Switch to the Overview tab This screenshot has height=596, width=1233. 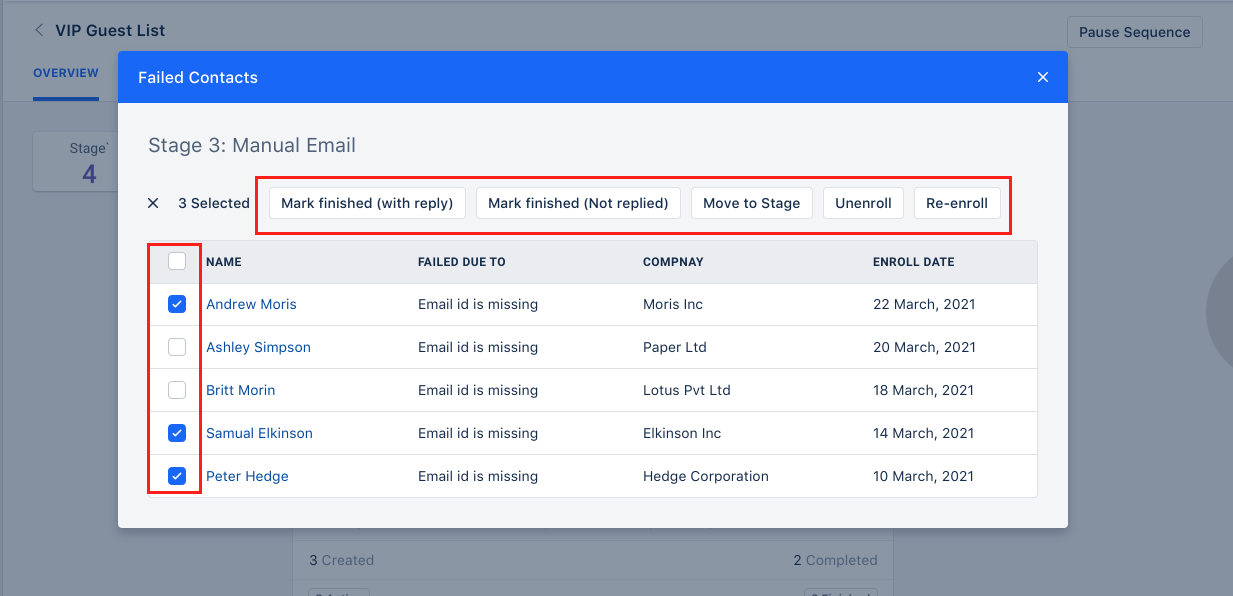click(x=66, y=73)
